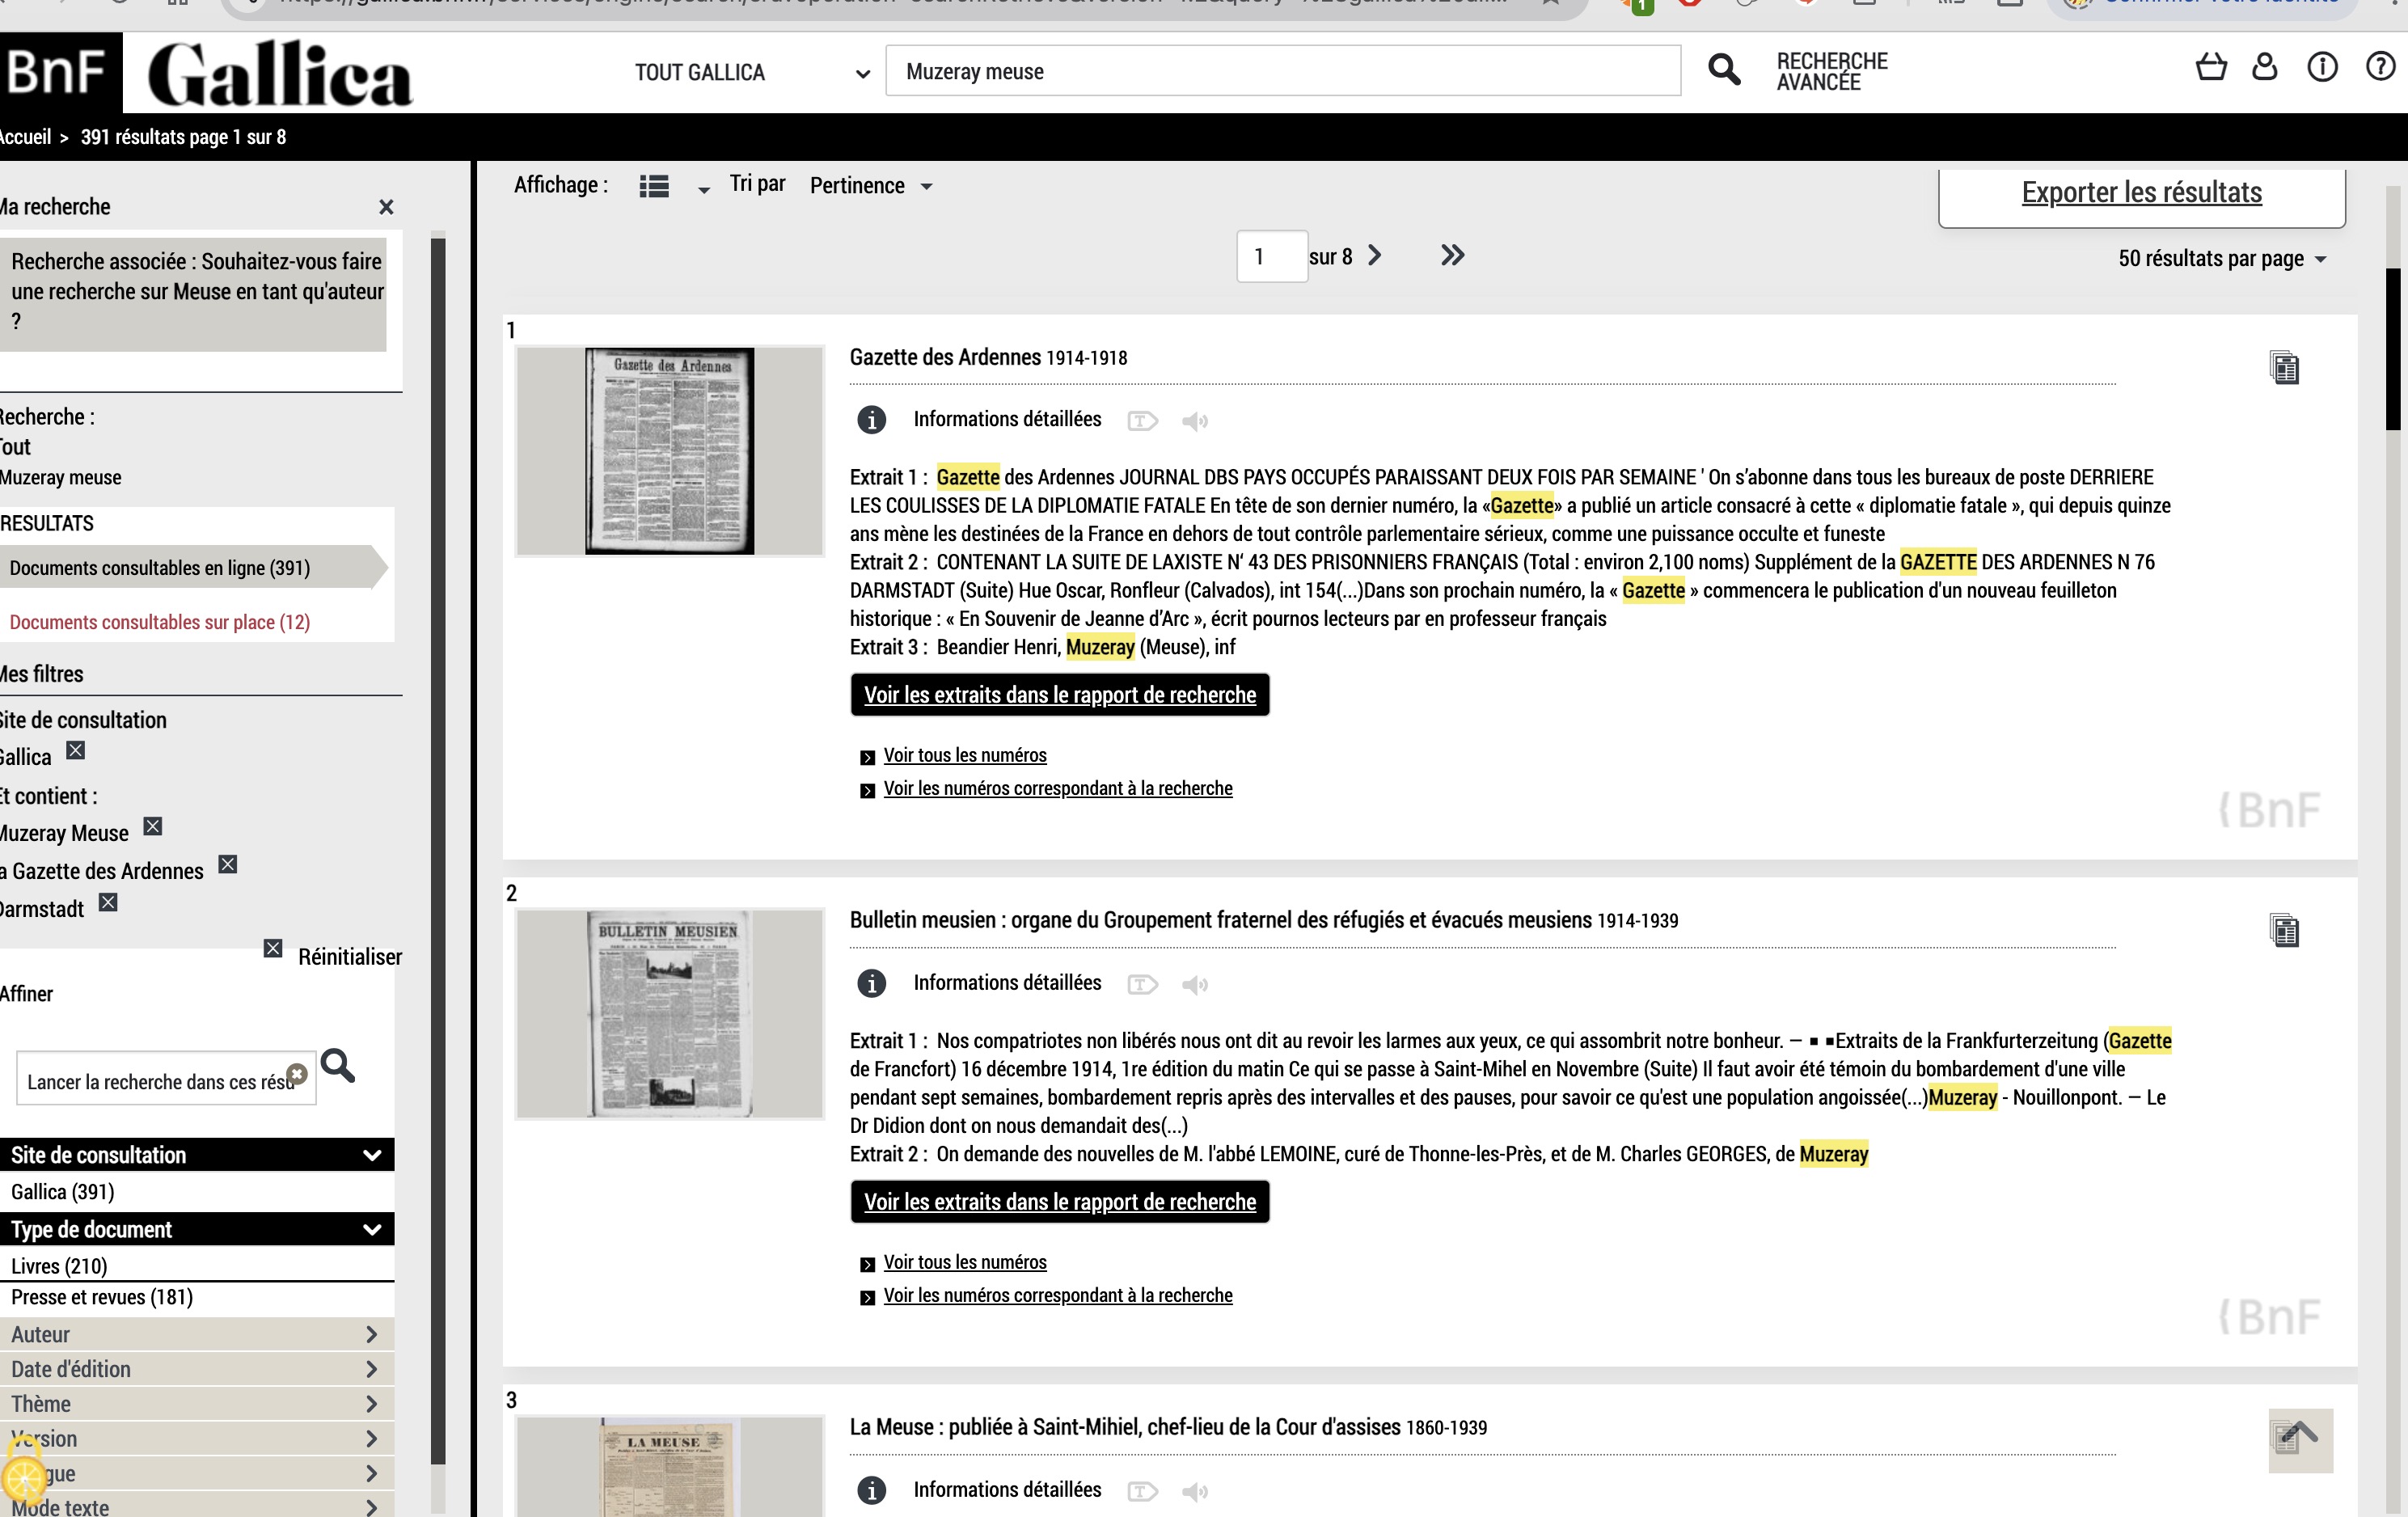
Task: Open the Pertinence sort dropdown
Action: point(870,186)
